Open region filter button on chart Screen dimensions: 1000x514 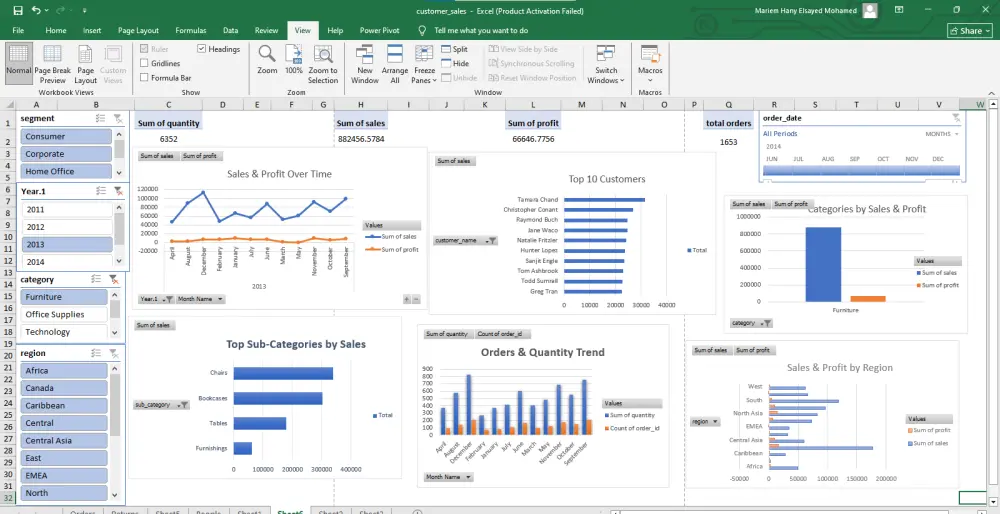coord(705,422)
